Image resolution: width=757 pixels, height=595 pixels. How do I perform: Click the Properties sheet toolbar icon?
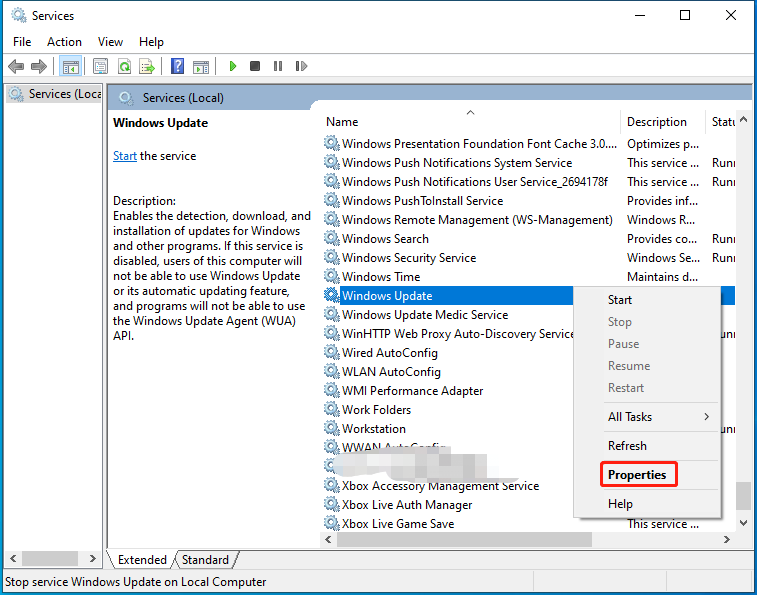pos(100,66)
